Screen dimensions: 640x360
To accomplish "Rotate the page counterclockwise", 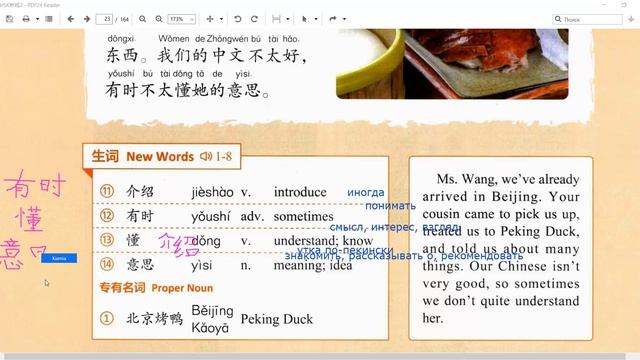I will 238,19.
